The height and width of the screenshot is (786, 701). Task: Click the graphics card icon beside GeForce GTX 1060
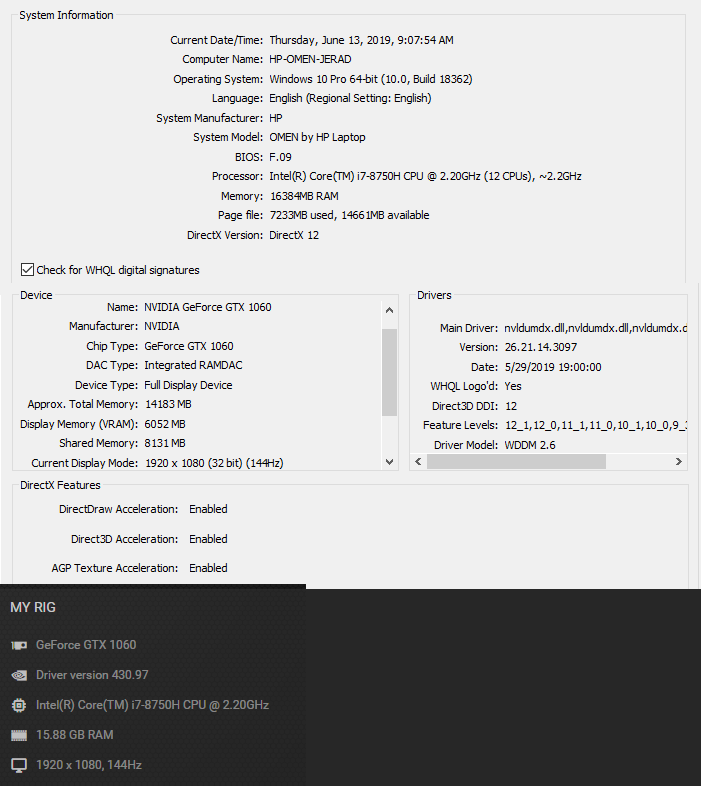point(19,645)
